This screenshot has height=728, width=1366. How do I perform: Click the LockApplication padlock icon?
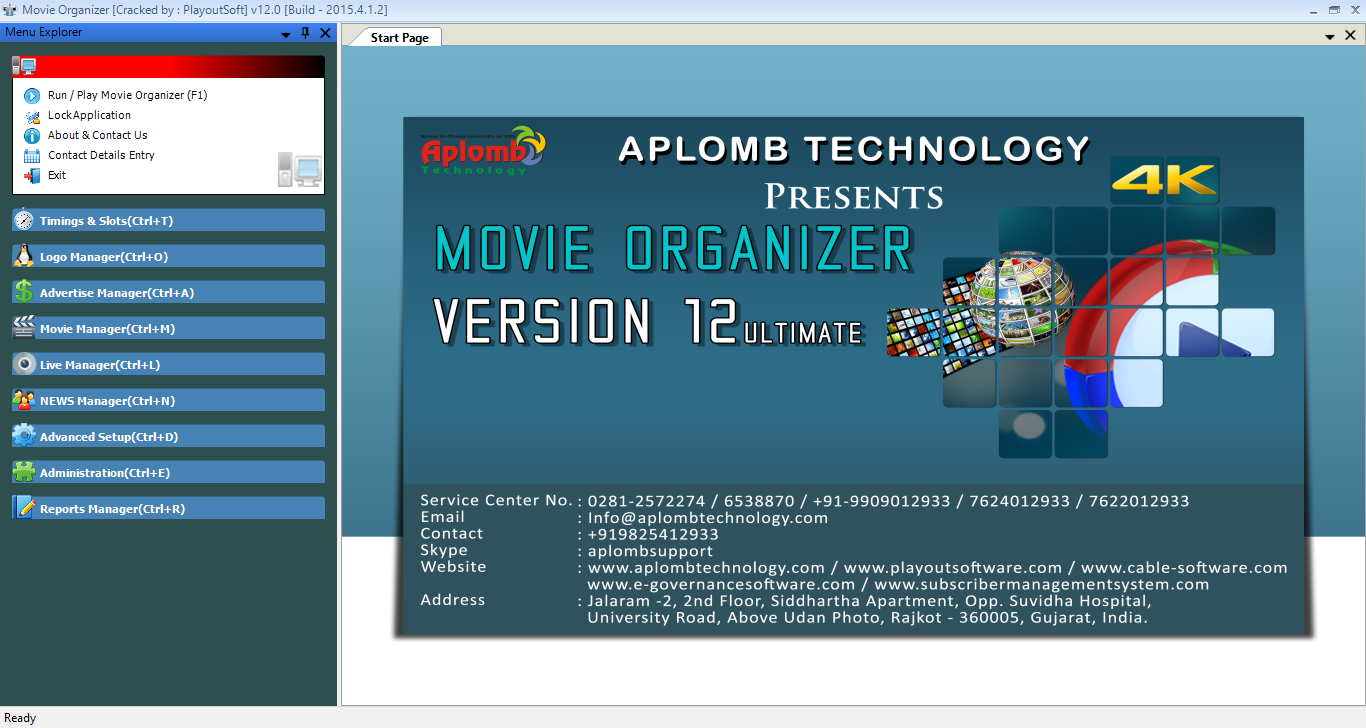[33, 115]
